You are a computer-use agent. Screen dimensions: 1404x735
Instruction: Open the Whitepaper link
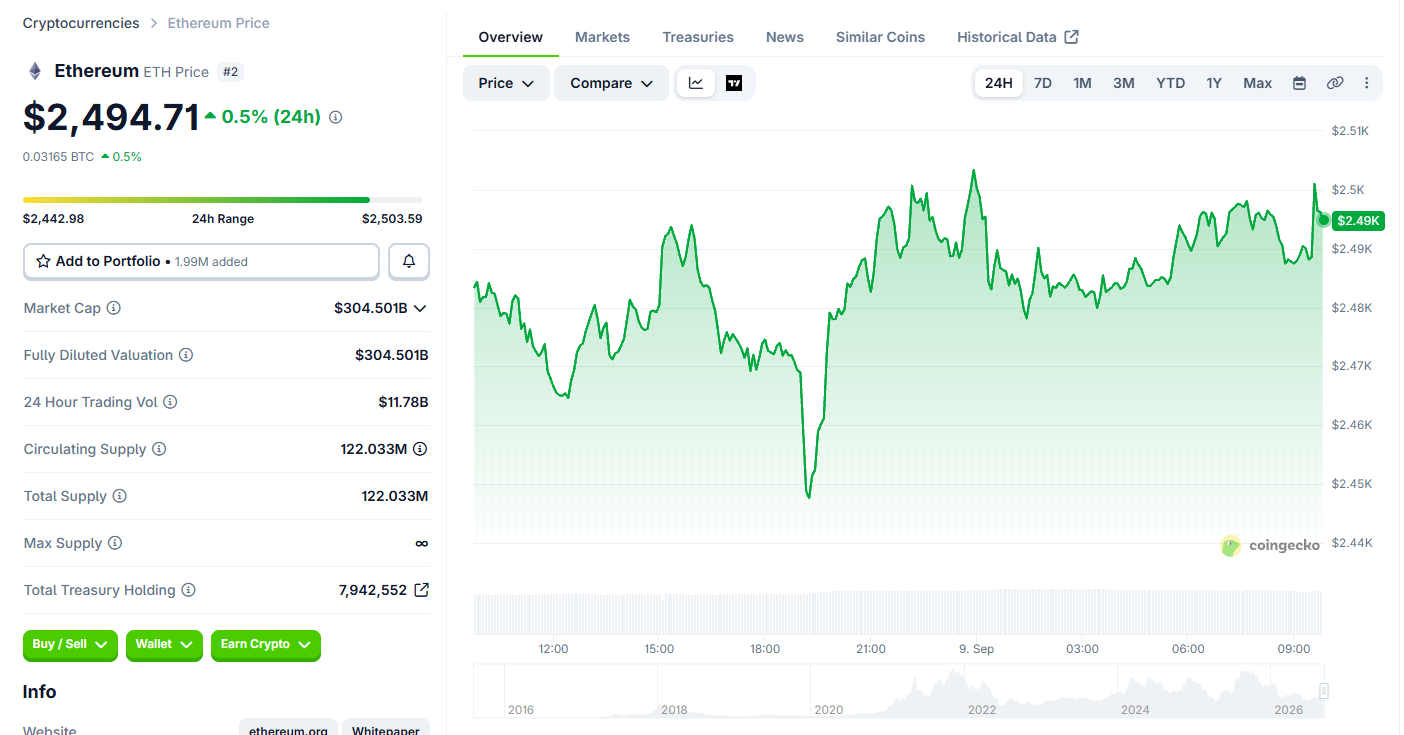click(x=386, y=729)
